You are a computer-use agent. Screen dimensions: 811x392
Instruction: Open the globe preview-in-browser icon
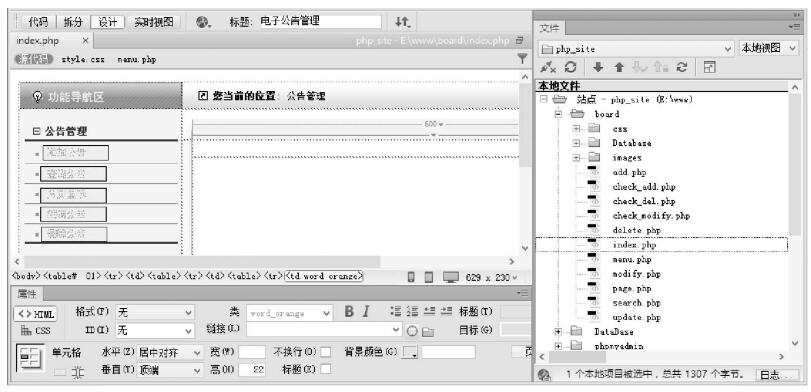pos(202,22)
